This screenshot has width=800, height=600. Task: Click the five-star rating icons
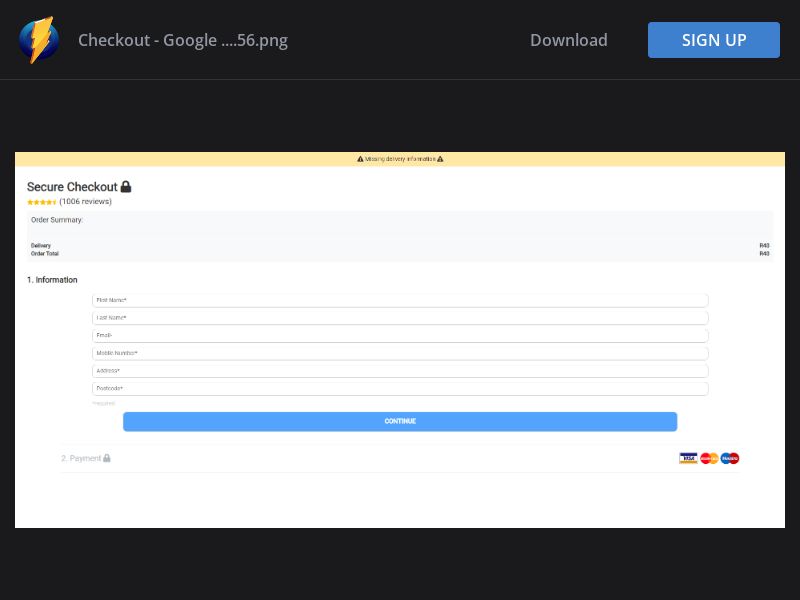(x=42, y=202)
